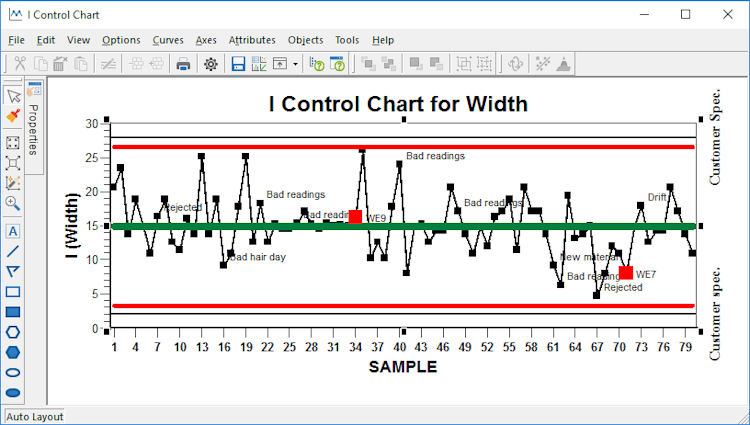Select the arrow pointer tool

pos(13,96)
